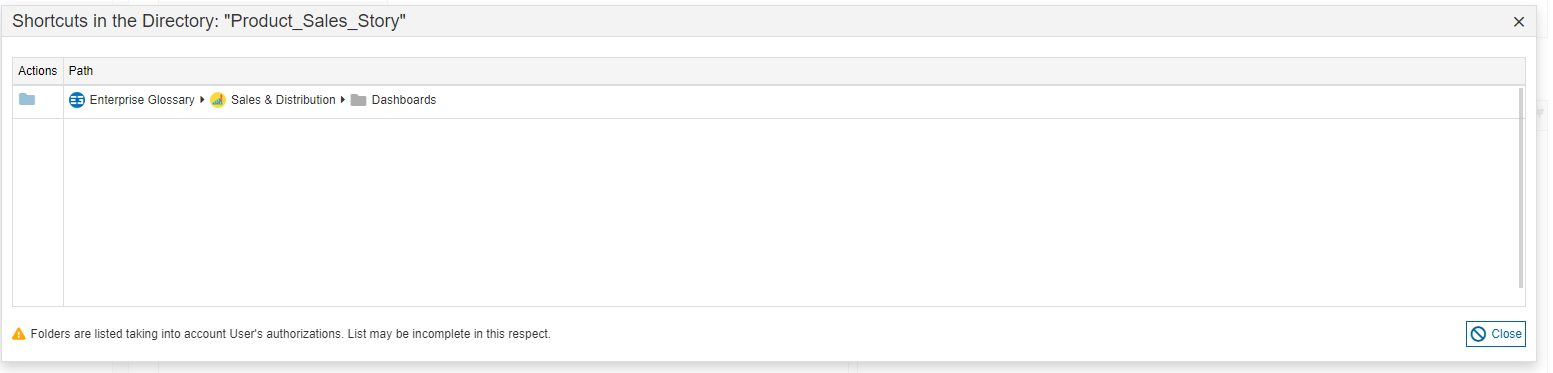Open the Sales & Distribution path link
Viewport: 1553px width, 373px height.
pos(283,100)
